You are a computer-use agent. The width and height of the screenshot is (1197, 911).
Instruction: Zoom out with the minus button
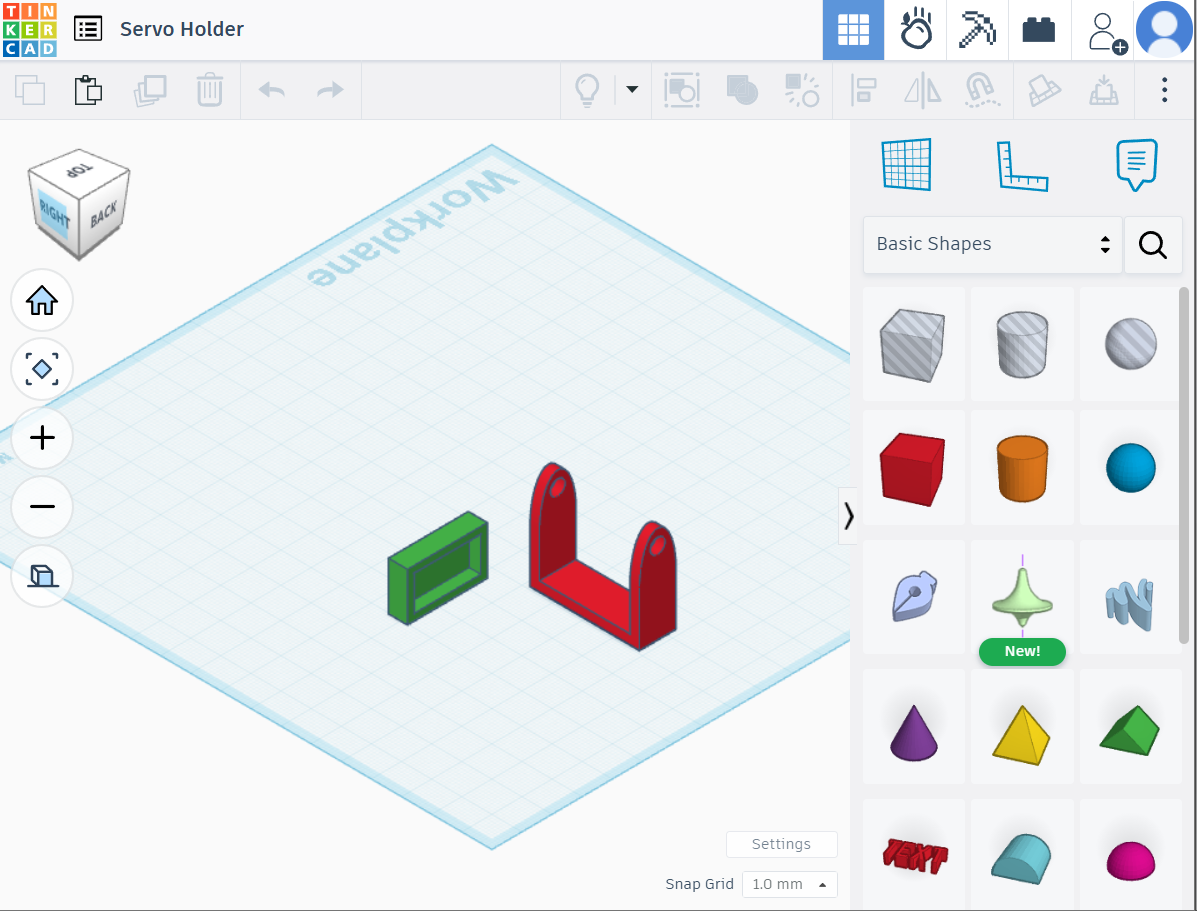click(x=42, y=506)
